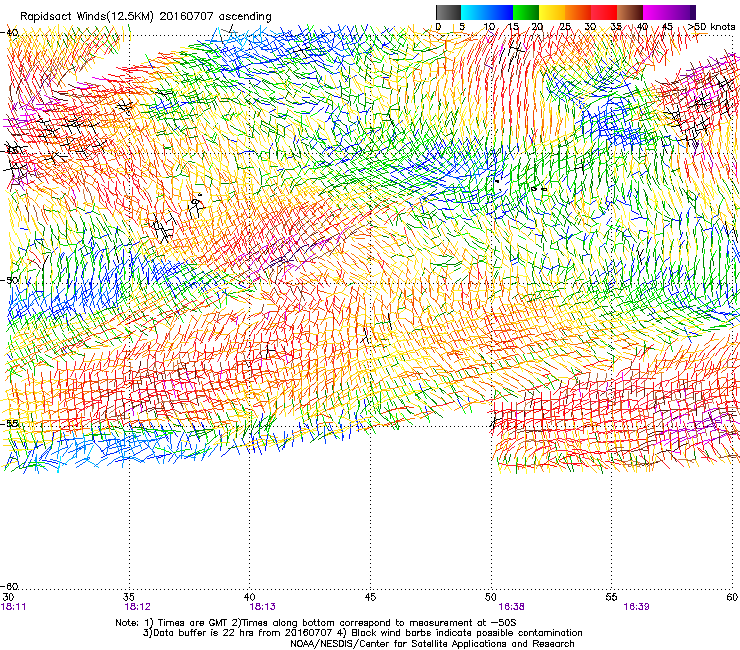The image size is (740, 650).
Task: Click the 16:39 purple time stamp
Action: click(636, 607)
